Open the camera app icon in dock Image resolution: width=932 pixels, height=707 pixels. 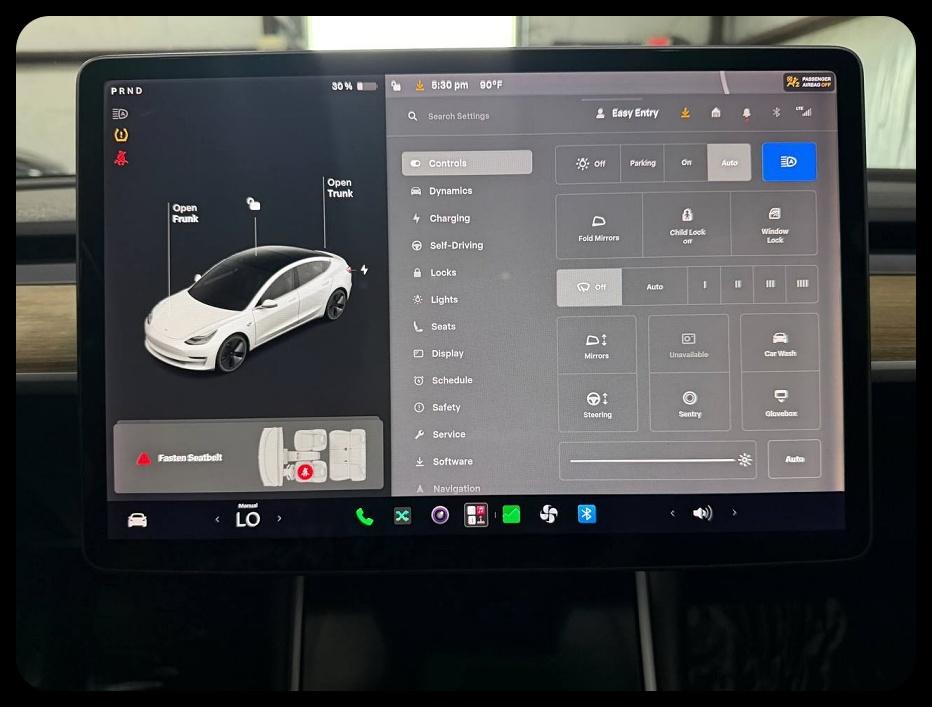pyautogui.click(x=440, y=515)
